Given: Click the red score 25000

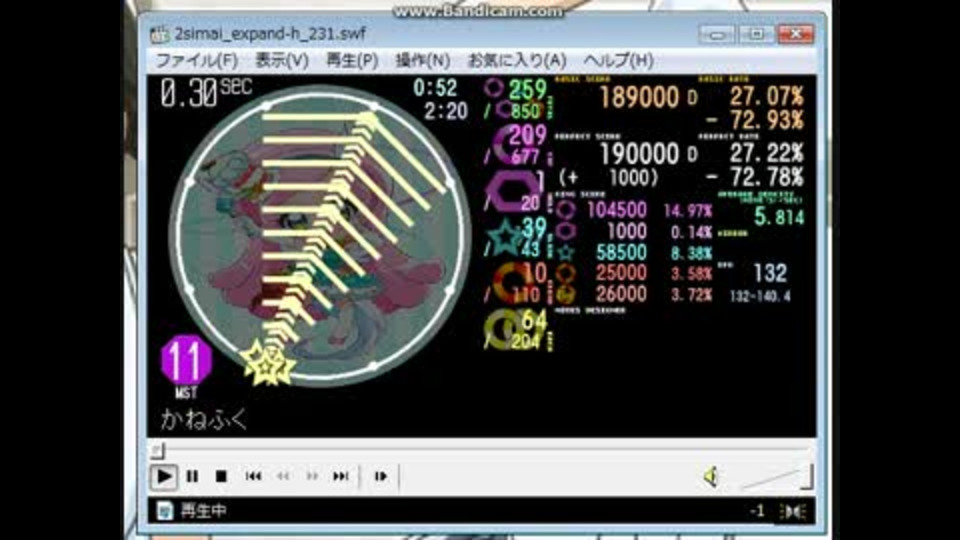Looking at the screenshot, I should (621, 273).
